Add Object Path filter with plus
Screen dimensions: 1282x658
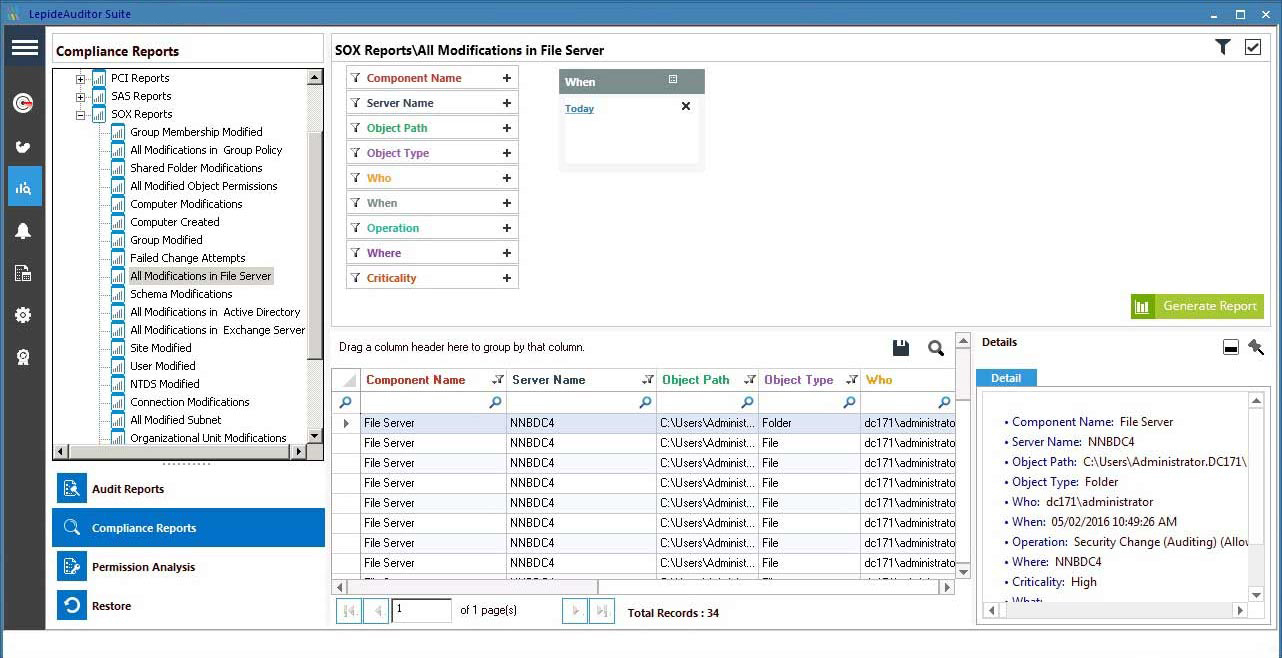click(507, 128)
